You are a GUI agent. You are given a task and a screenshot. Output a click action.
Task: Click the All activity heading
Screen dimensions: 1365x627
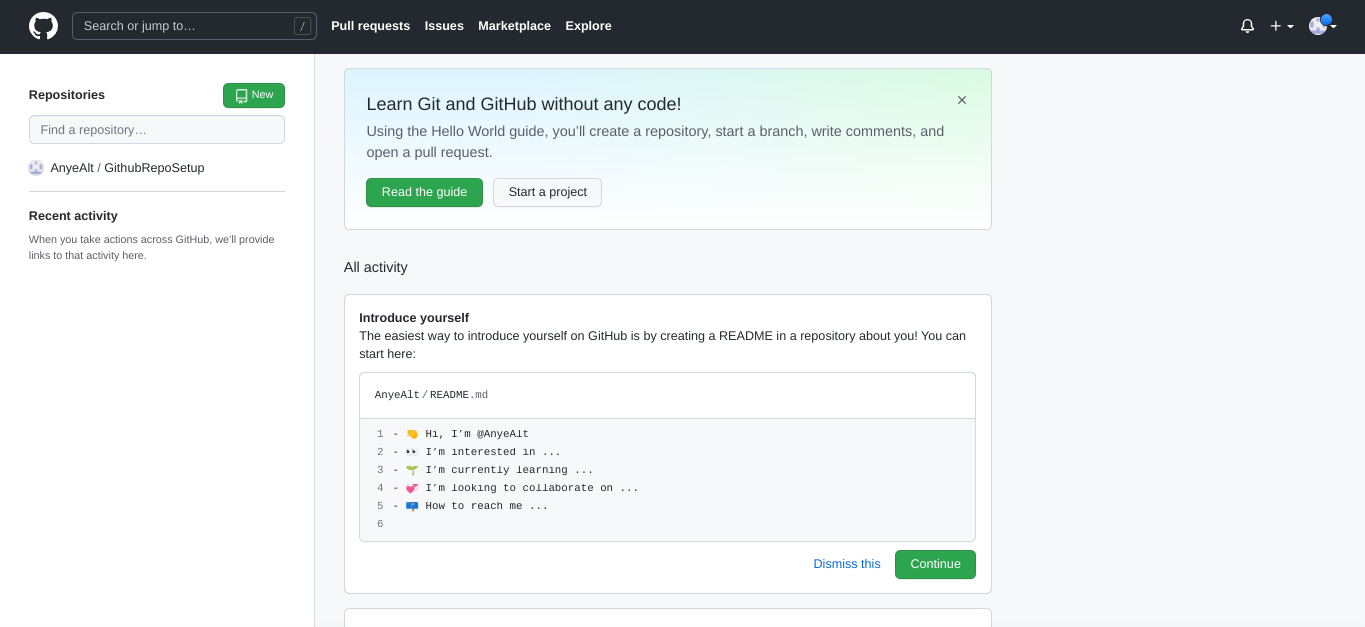(x=376, y=267)
